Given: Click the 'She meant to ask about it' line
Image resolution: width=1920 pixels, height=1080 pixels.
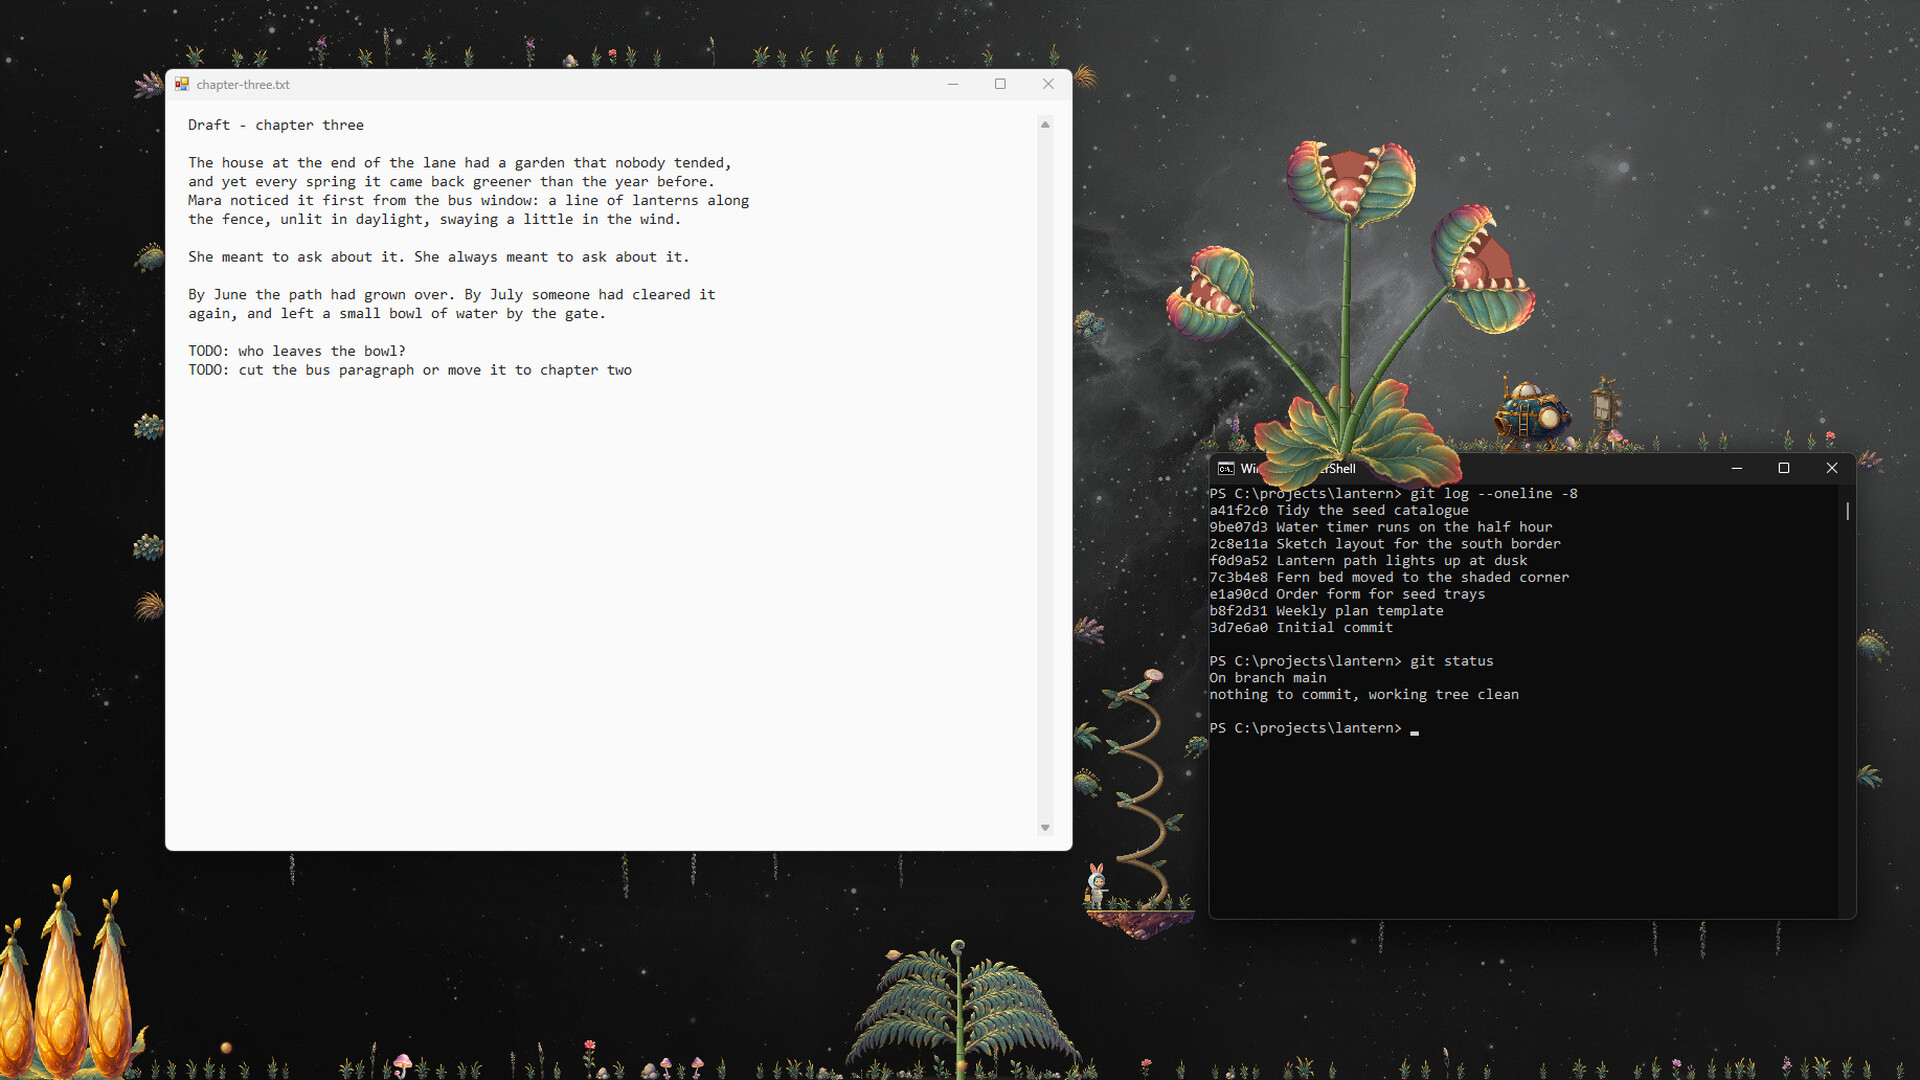Looking at the screenshot, I should 439,257.
